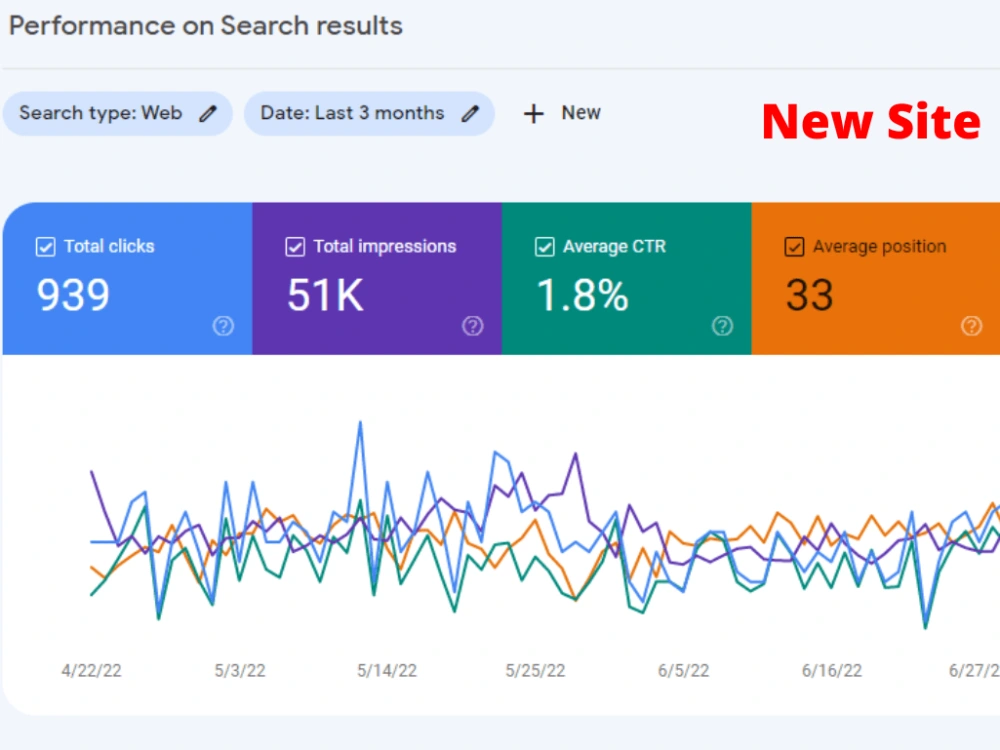The width and height of the screenshot is (1000, 750).
Task: Click the Total impressions label
Action: (x=385, y=246)
